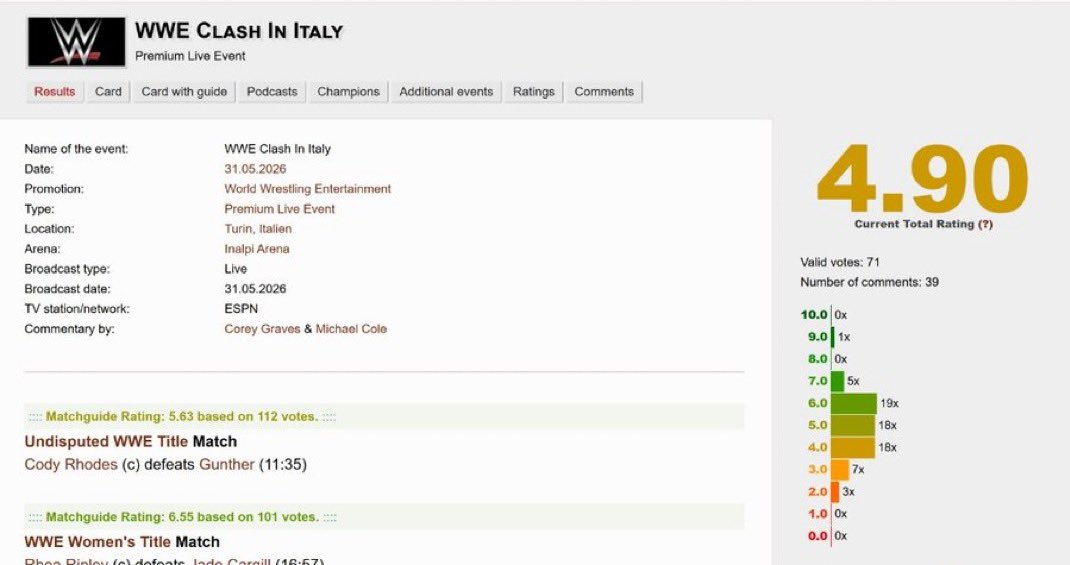Click the Number of comments: 39 text
1070x565 pixels.
coord(869,282)
